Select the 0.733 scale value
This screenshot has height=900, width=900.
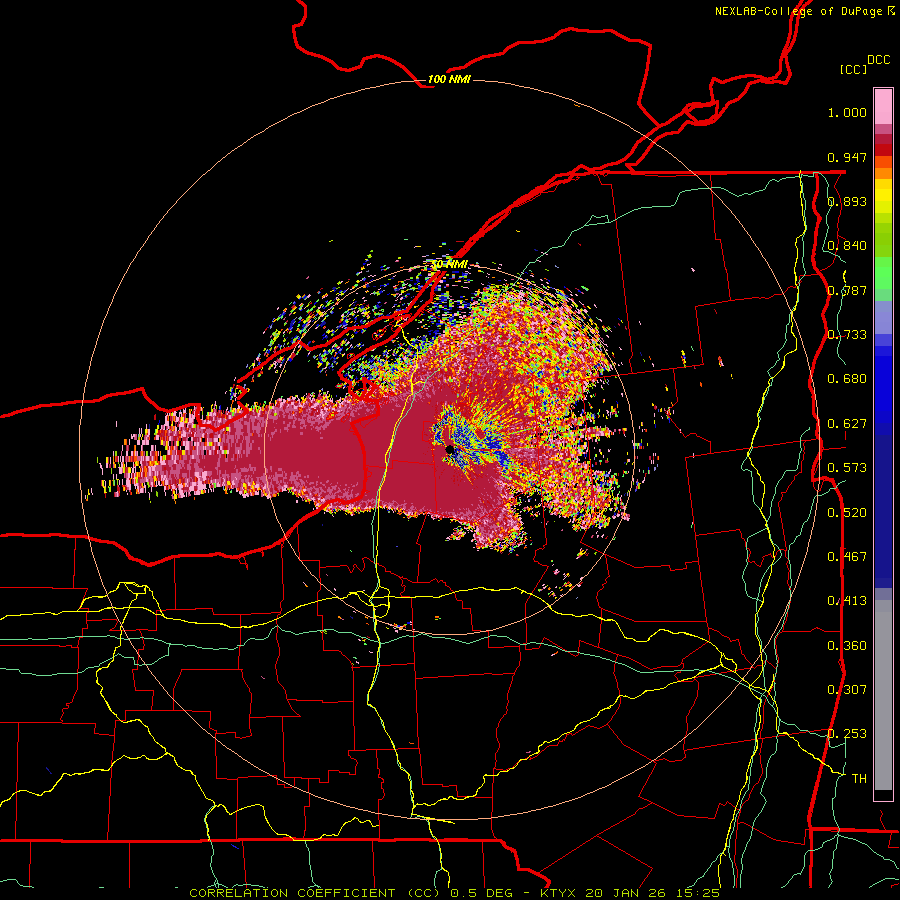847,335
